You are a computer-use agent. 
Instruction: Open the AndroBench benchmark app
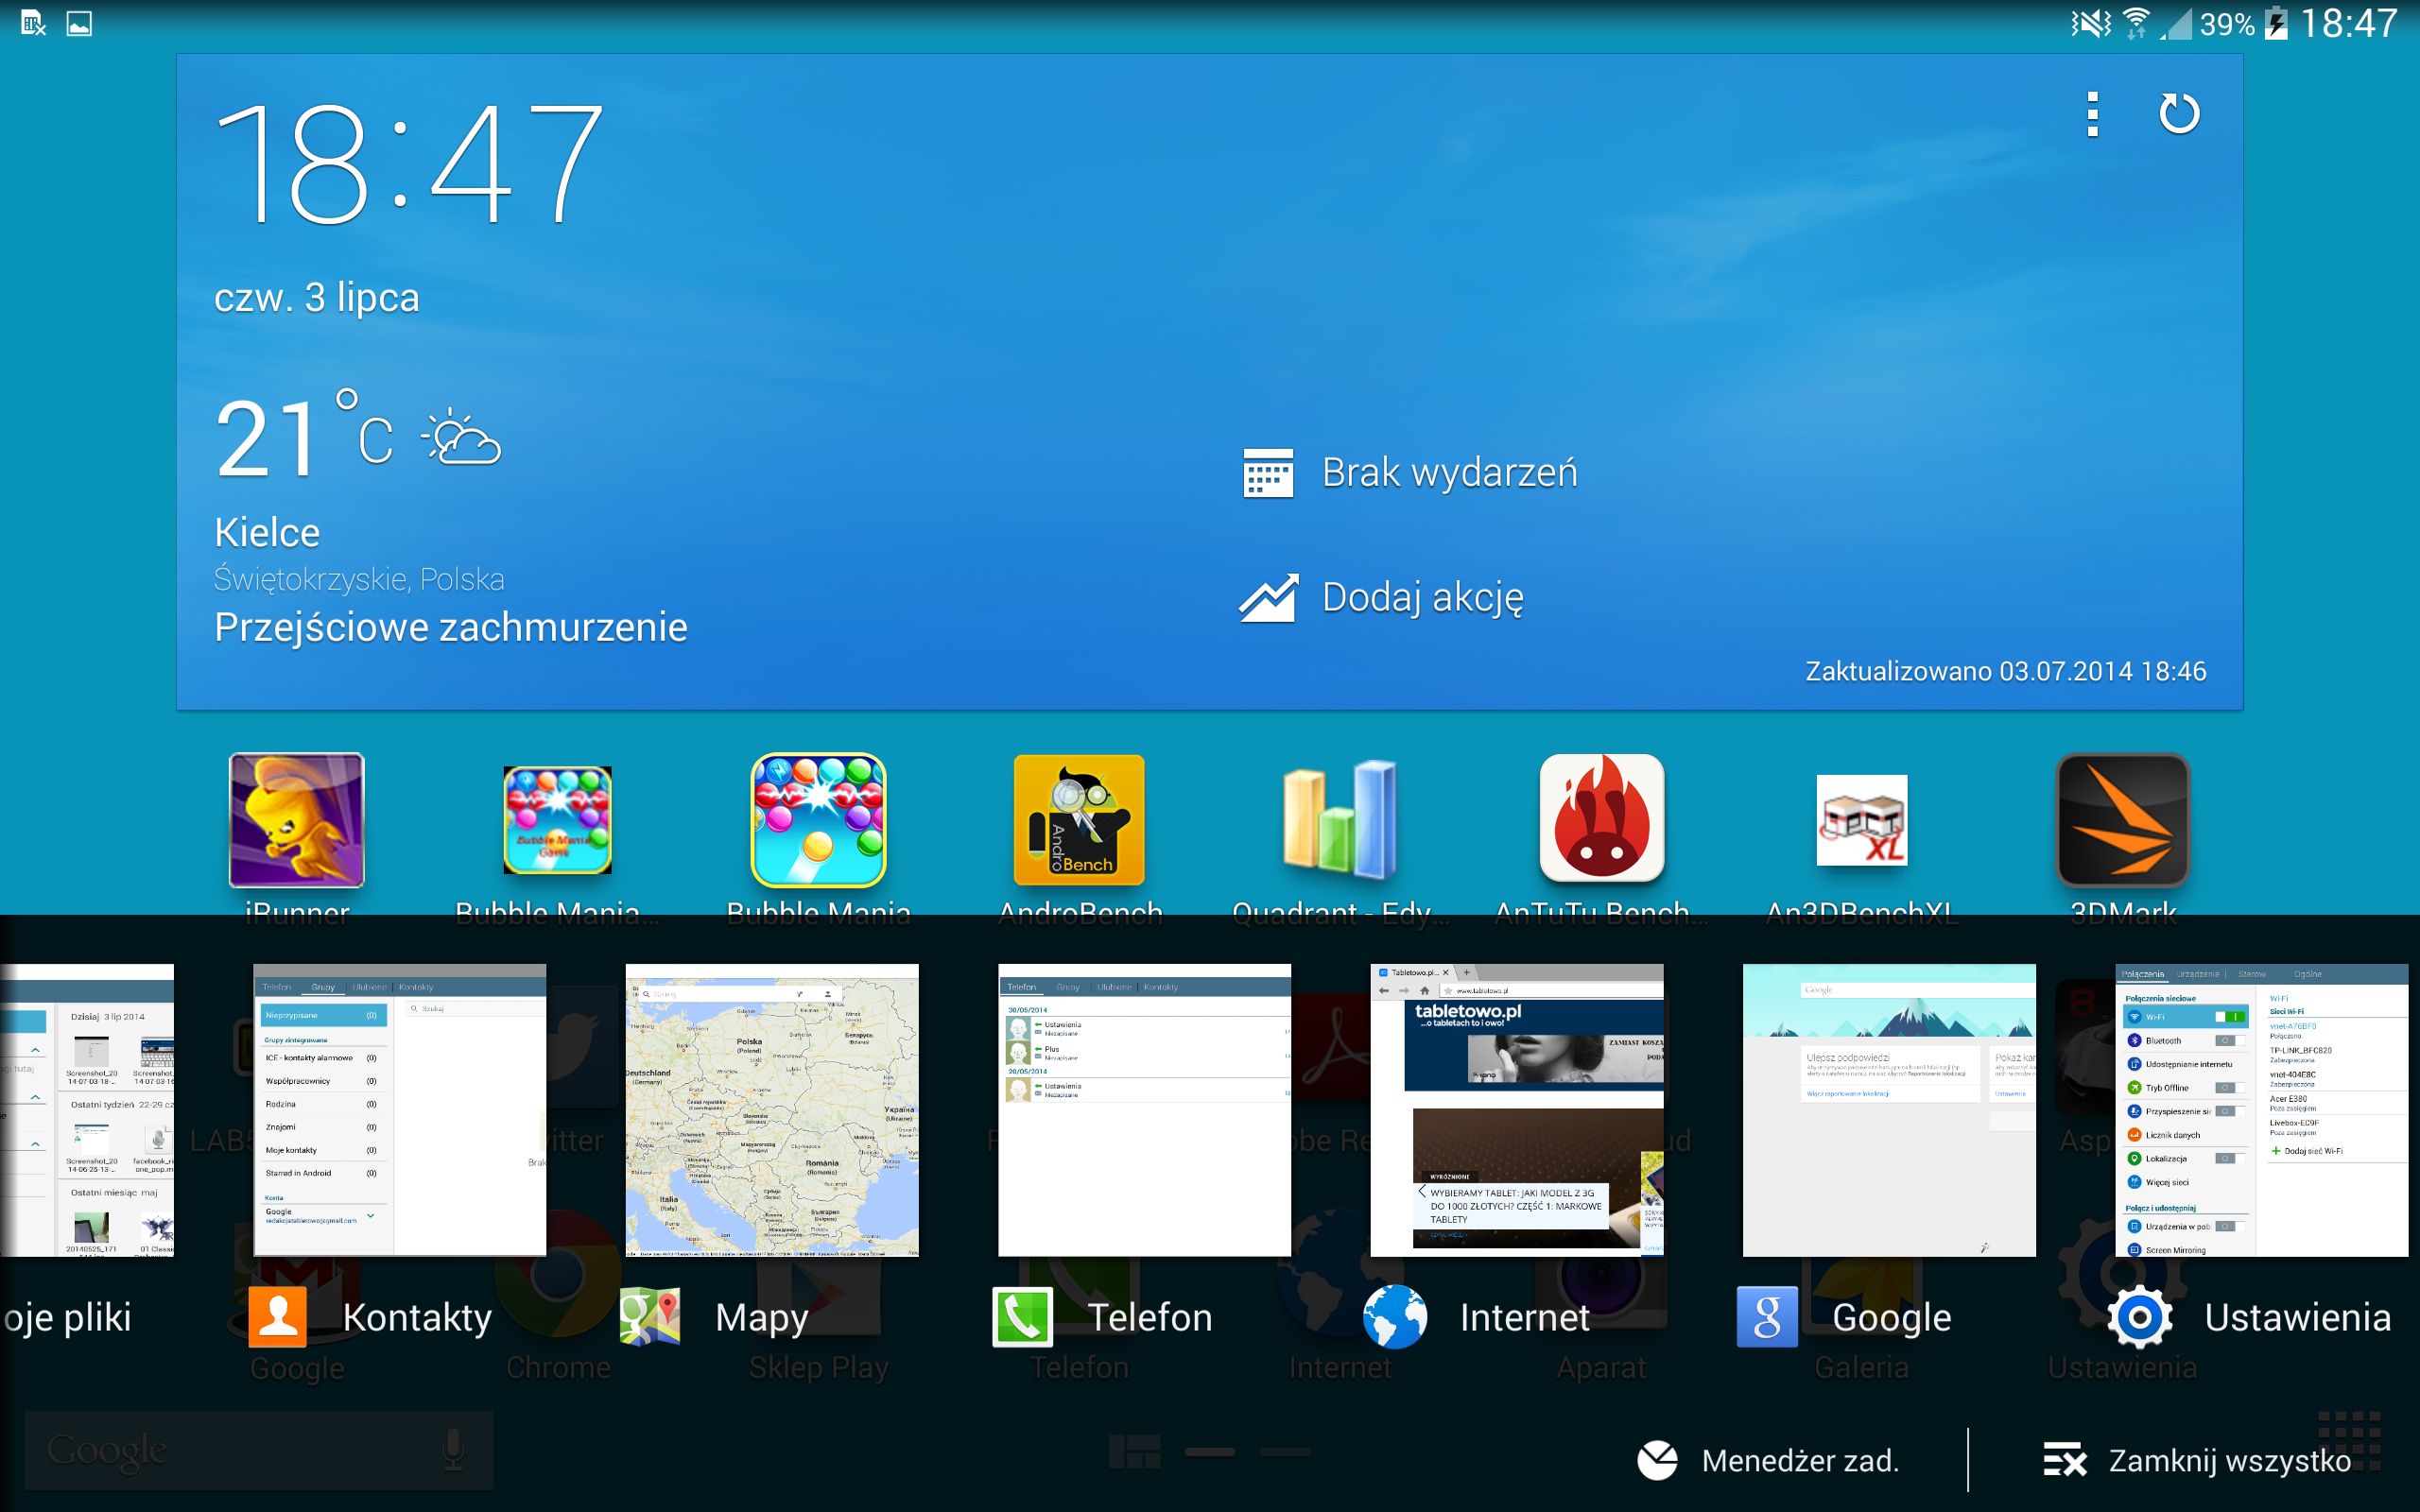(x=1079, y=820)
